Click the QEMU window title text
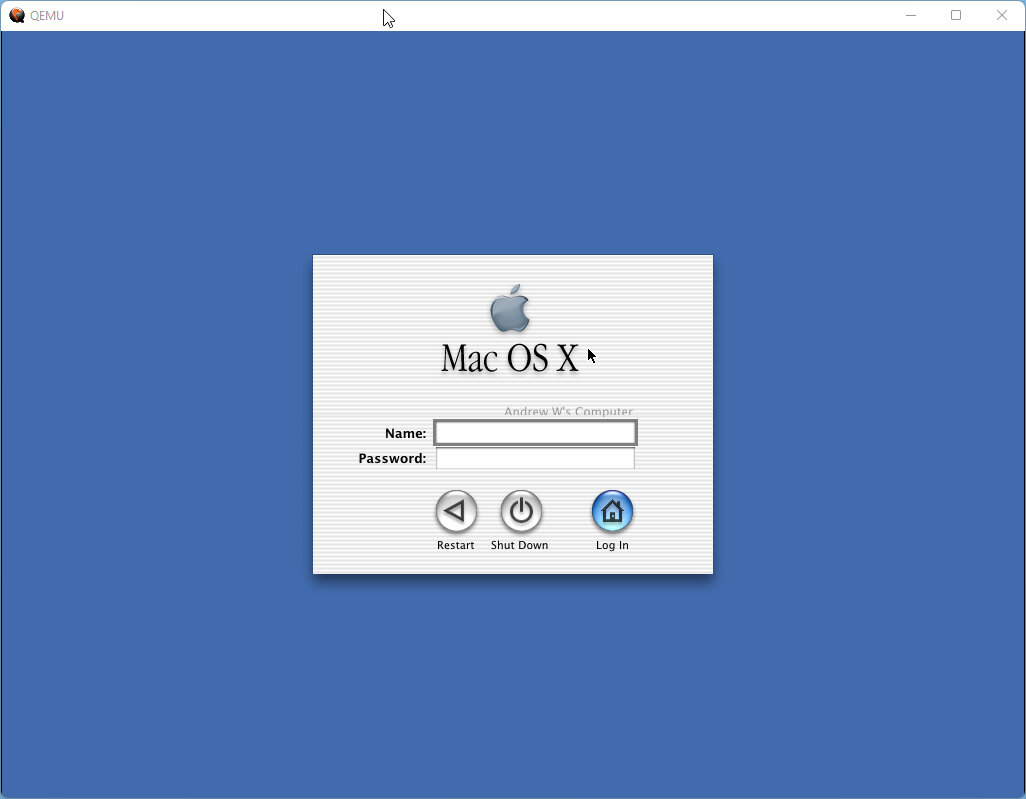This screenshot has width=1026, height=799. click(x=47, y=15)
